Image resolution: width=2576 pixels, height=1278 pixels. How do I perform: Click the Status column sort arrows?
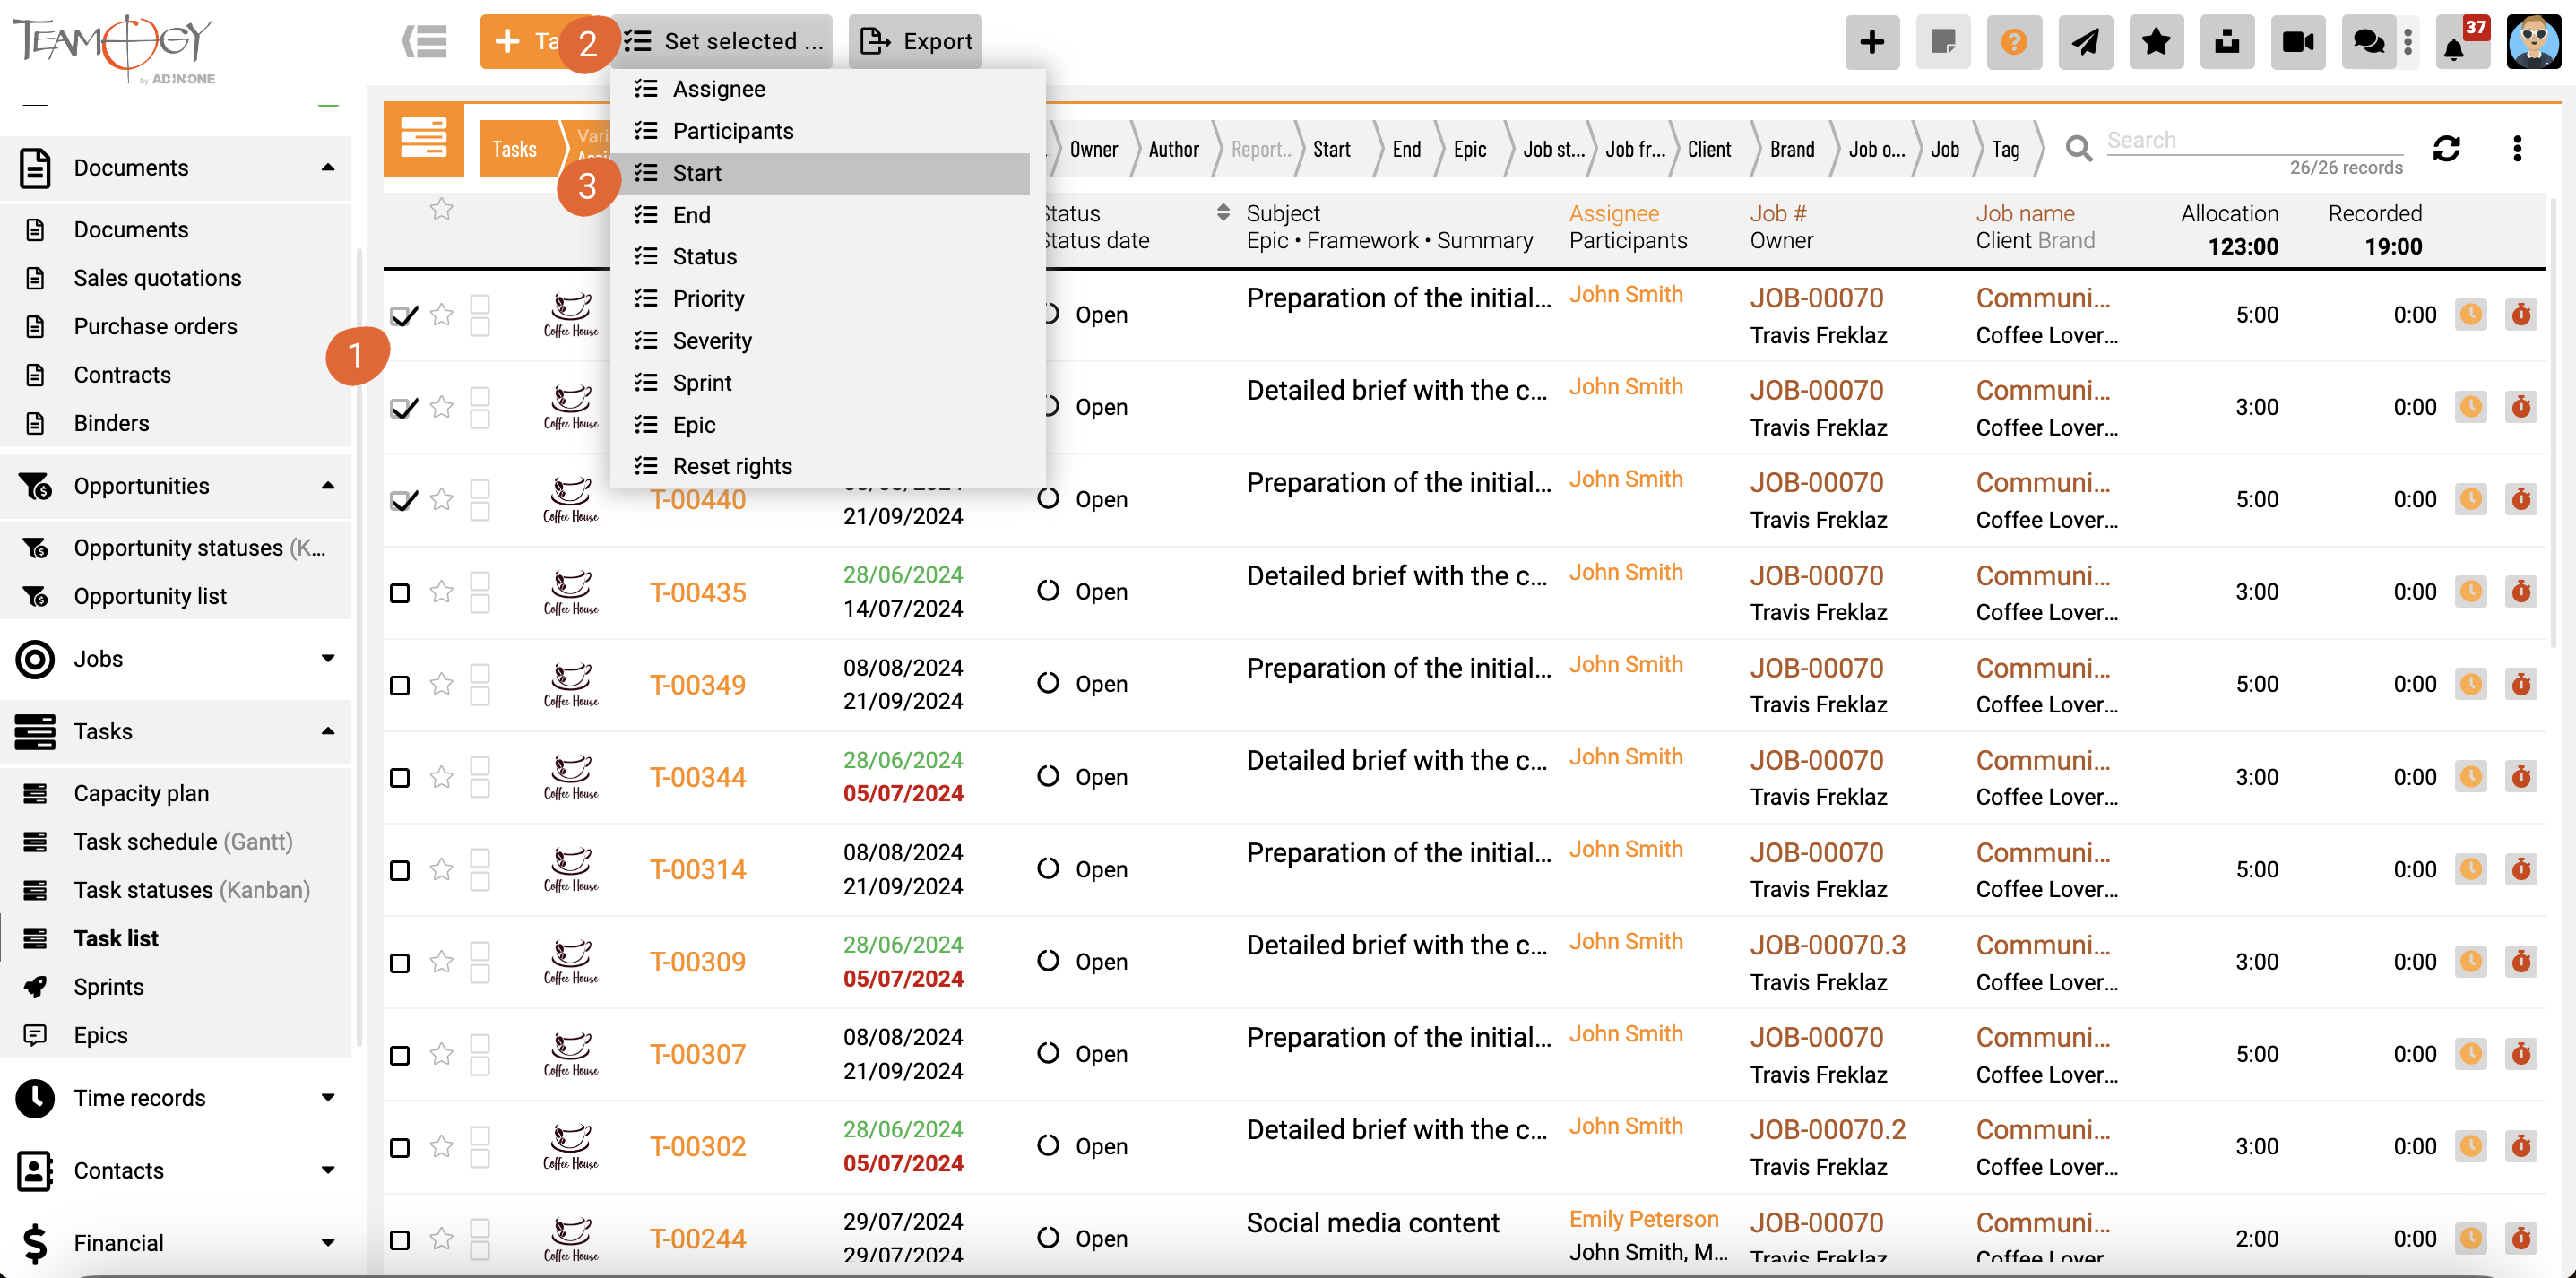pos(1222,212)
